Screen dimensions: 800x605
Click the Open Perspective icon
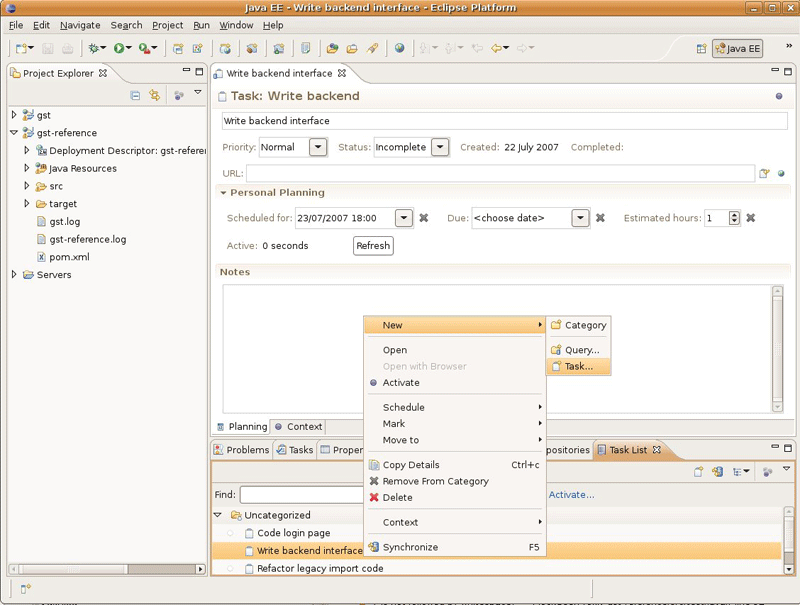point(702,48)
